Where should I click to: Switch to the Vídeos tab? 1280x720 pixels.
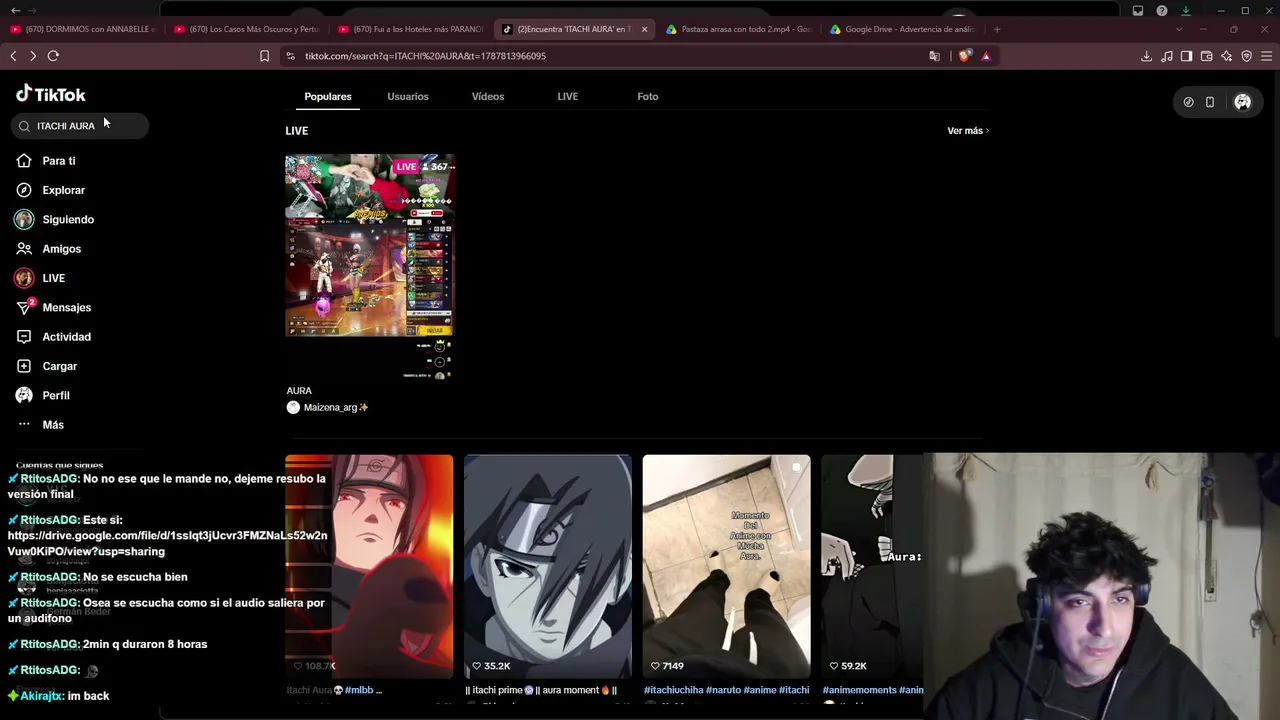[x=488, y=96]
